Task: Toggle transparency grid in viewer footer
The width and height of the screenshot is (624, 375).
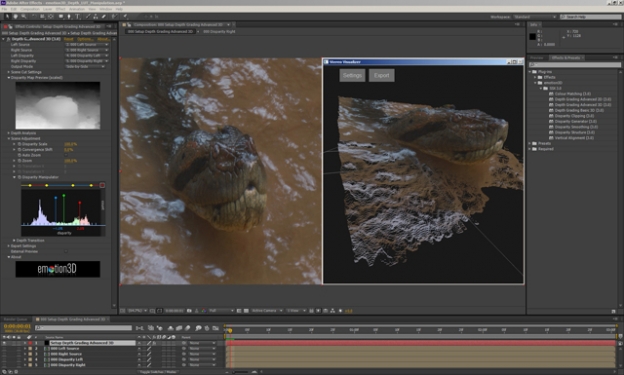Action: click(x=246, y=311)
